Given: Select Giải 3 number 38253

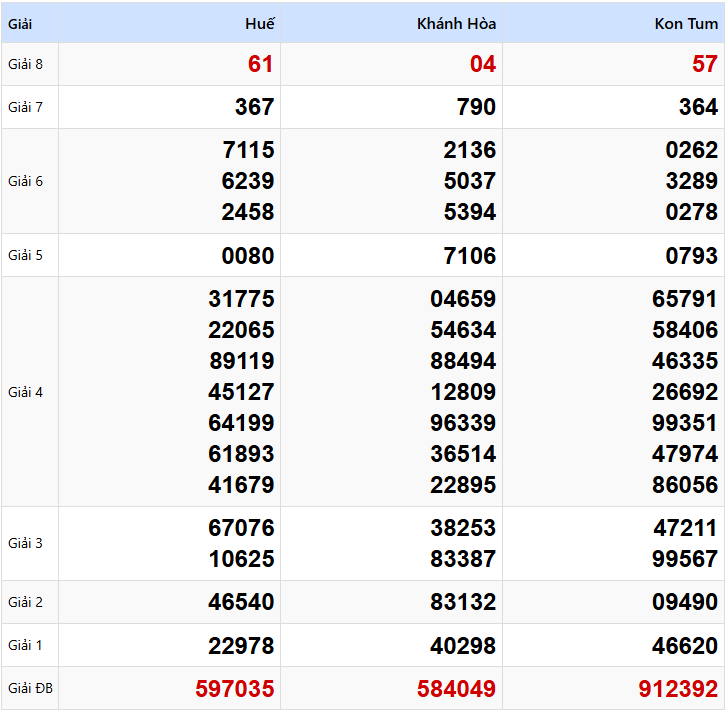Looking at the screenshot, I should 463,528.
